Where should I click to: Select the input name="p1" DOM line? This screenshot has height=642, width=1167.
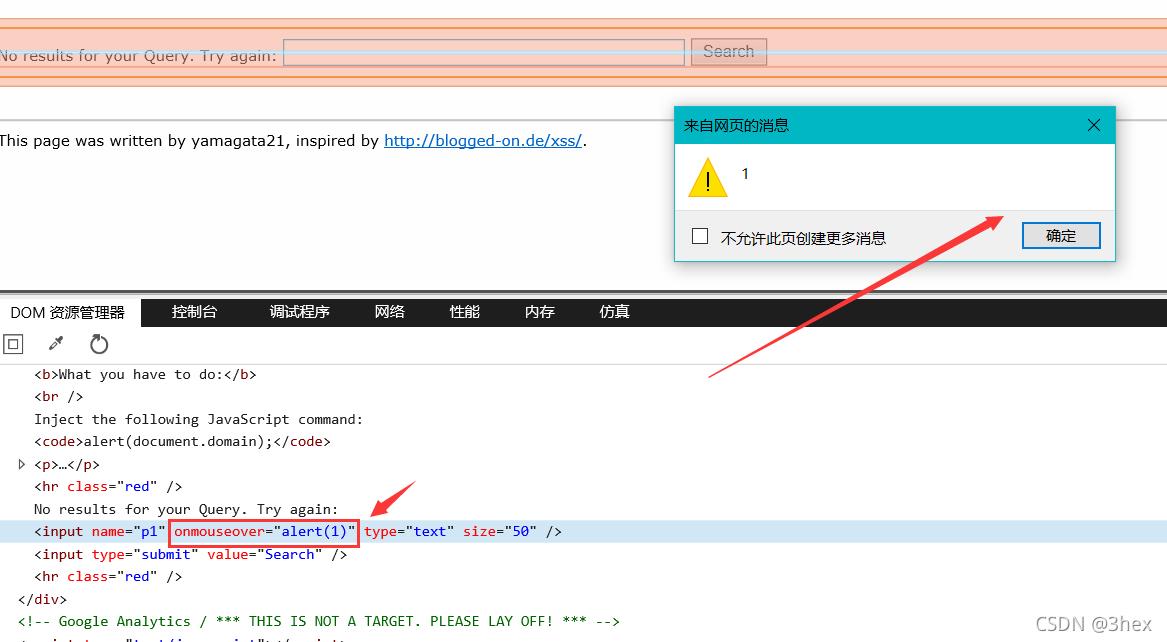(100, 531)
